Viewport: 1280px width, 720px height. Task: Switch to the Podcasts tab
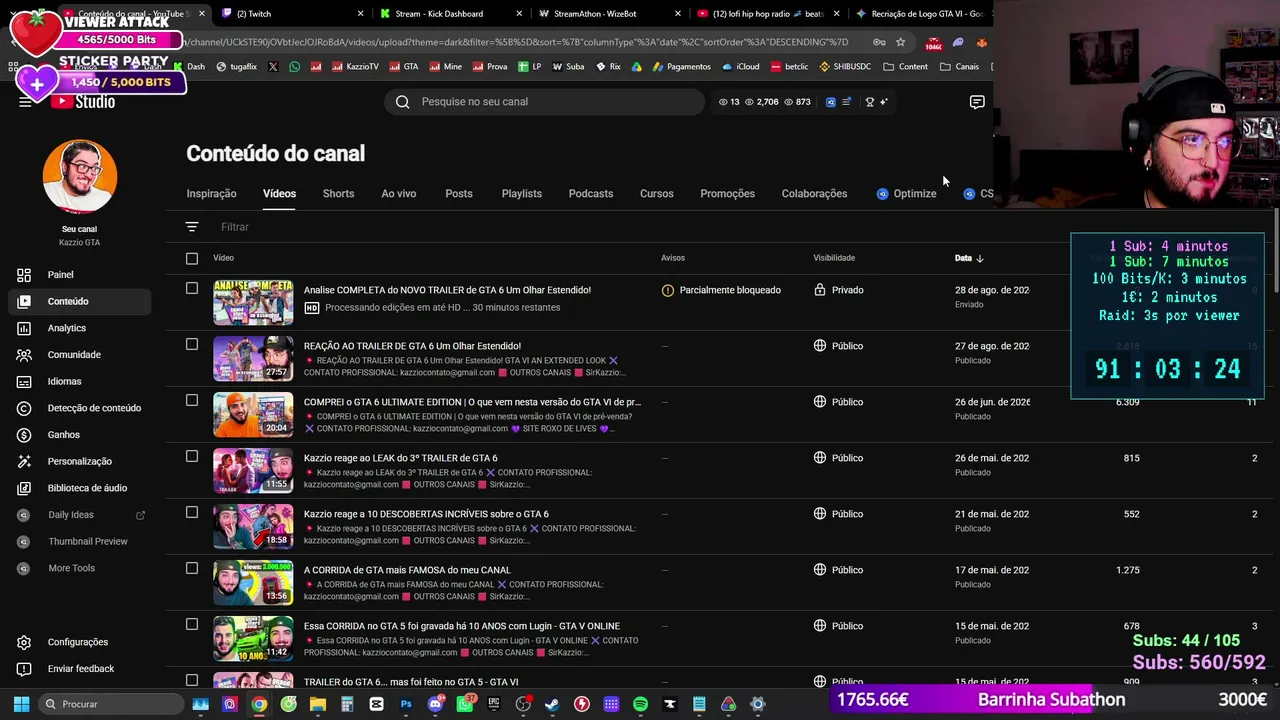[x=591, y=194]
